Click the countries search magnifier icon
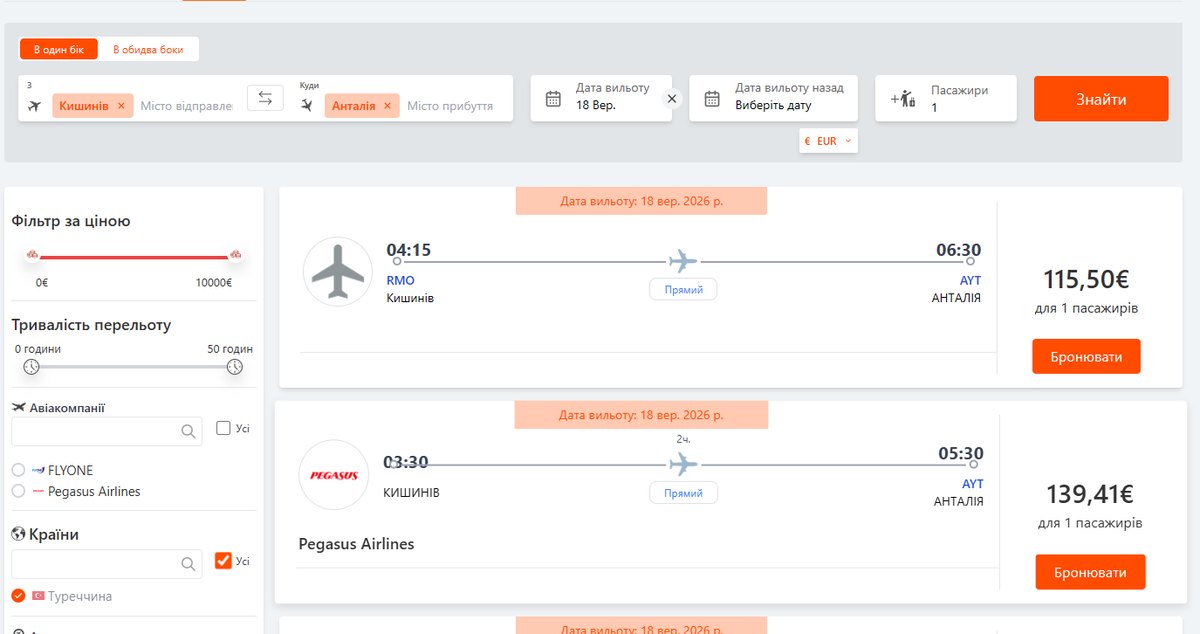The width and height of the screenshot is (1200, 634). pyautogui.click(x=188, y=564)
